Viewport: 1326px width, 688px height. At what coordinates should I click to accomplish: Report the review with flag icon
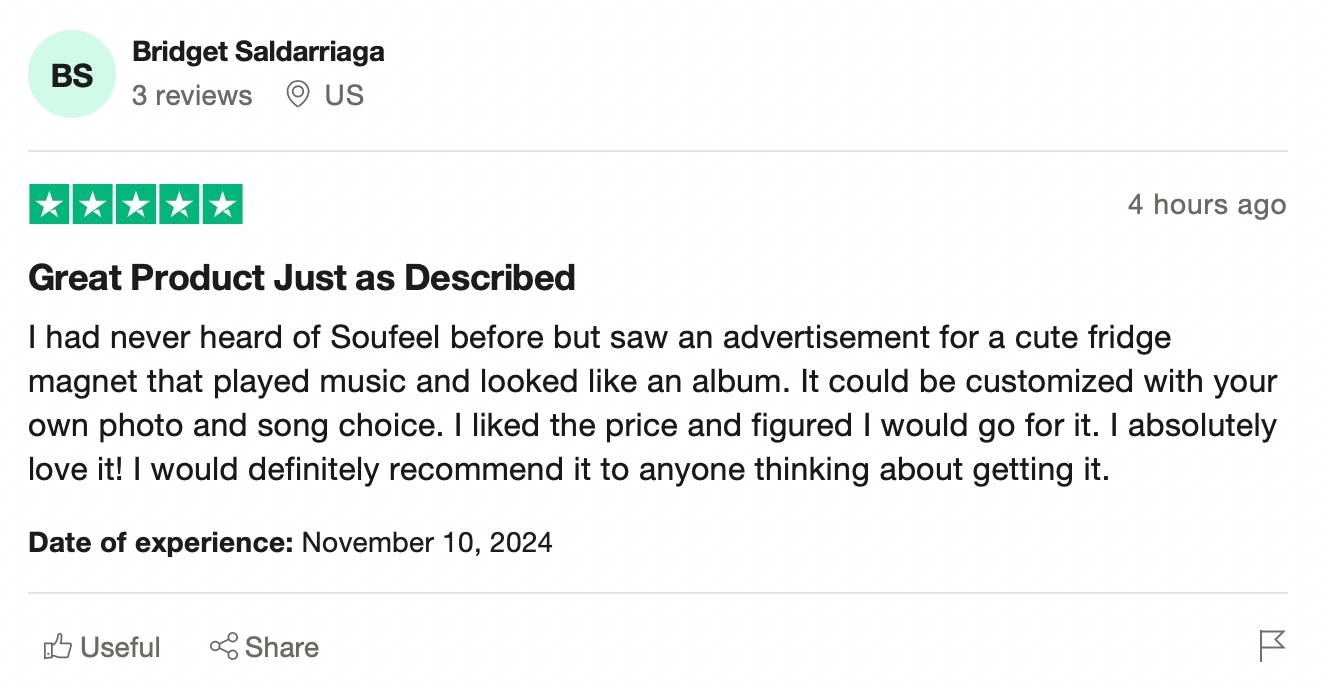[1271, 646]
